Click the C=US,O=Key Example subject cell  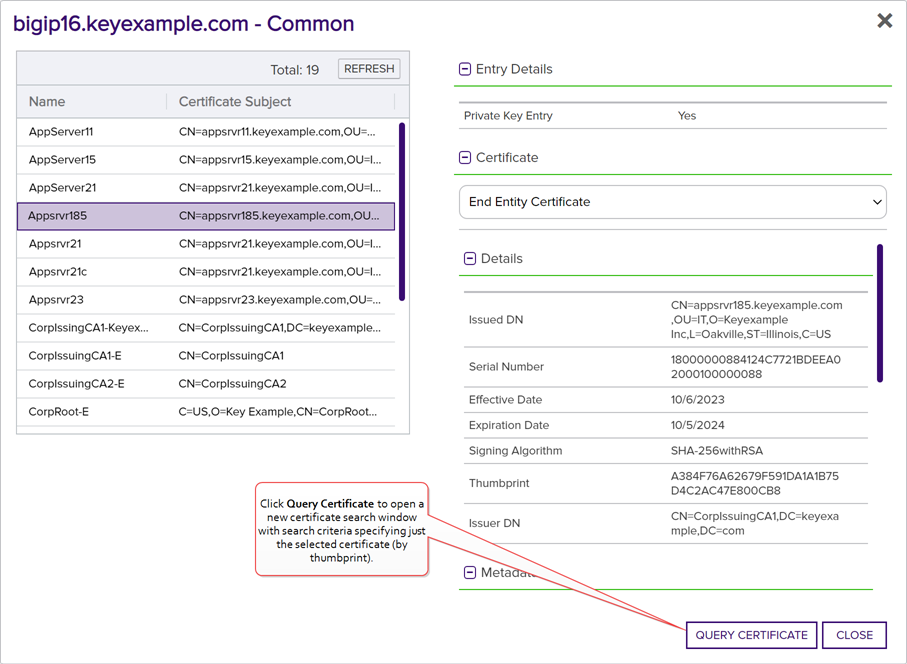(278, 412)
